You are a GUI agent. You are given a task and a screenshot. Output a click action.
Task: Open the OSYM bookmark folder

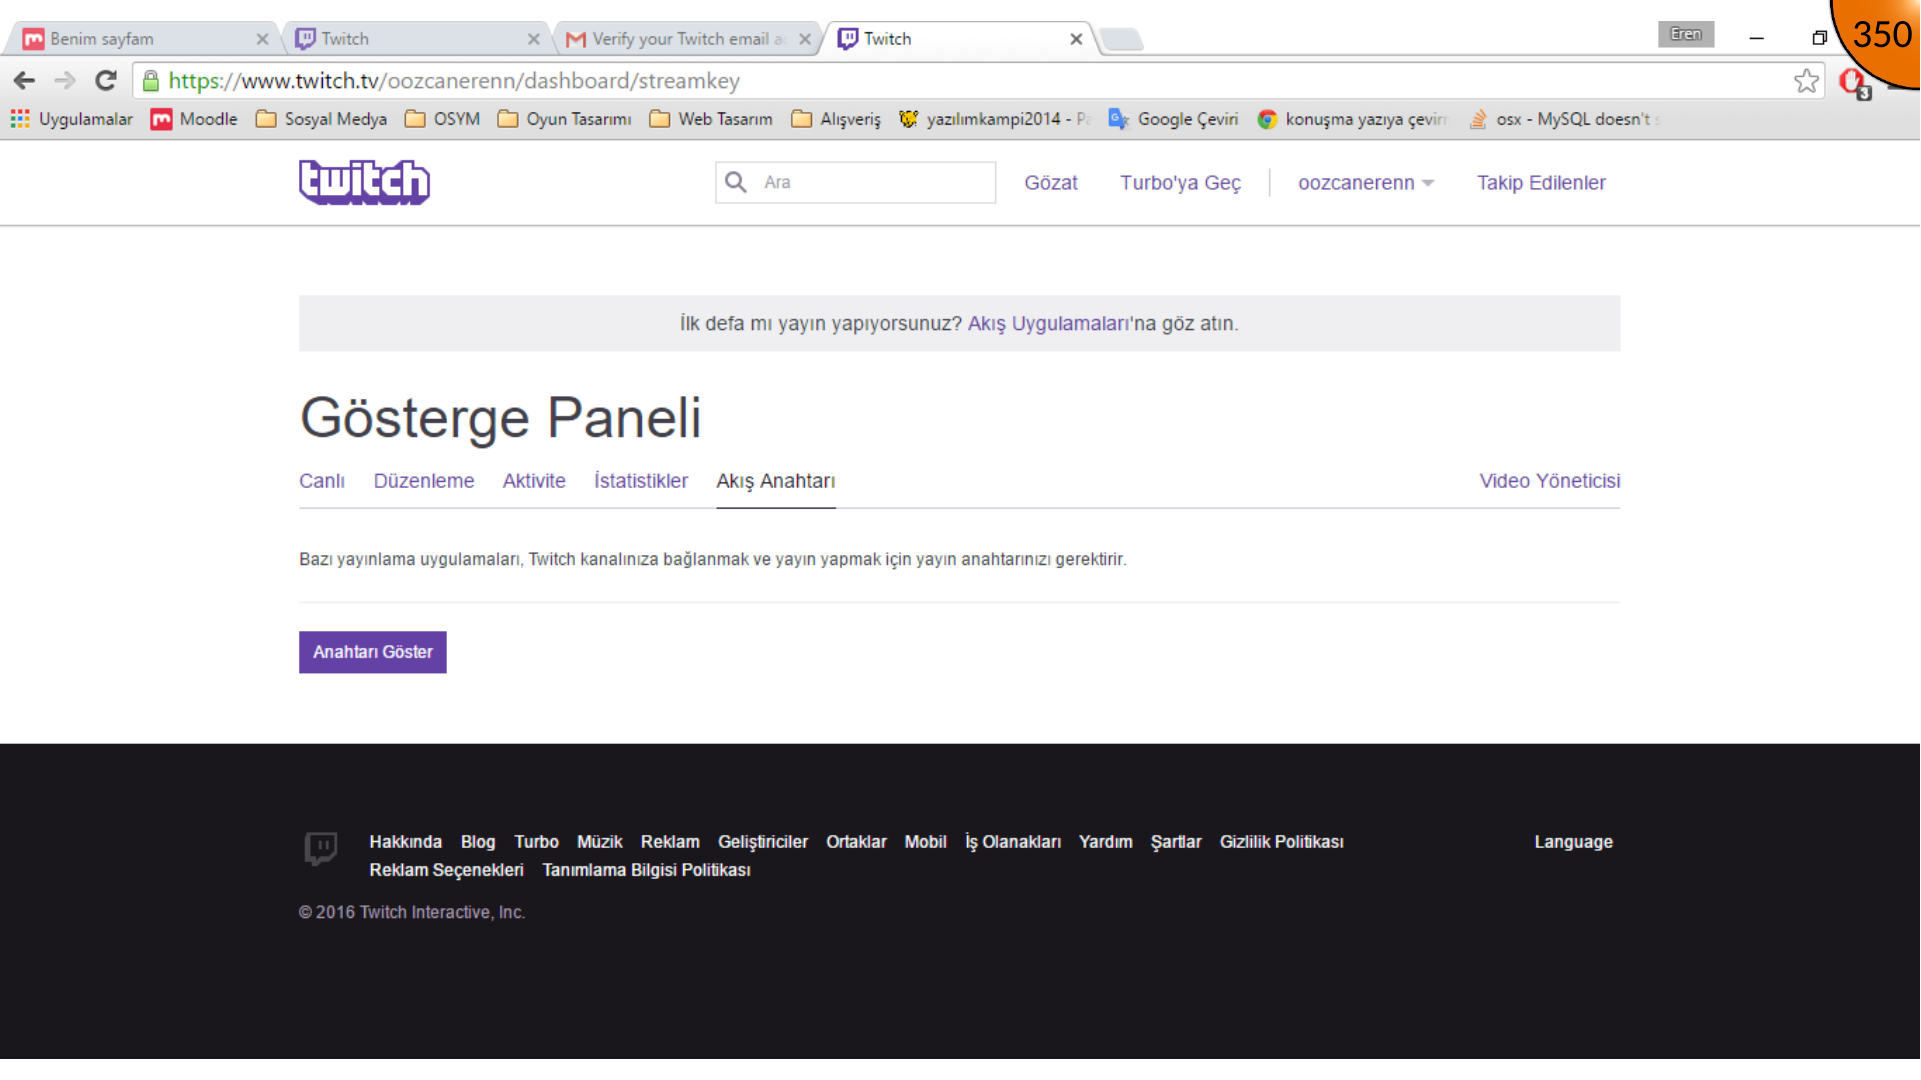point(442,119)
